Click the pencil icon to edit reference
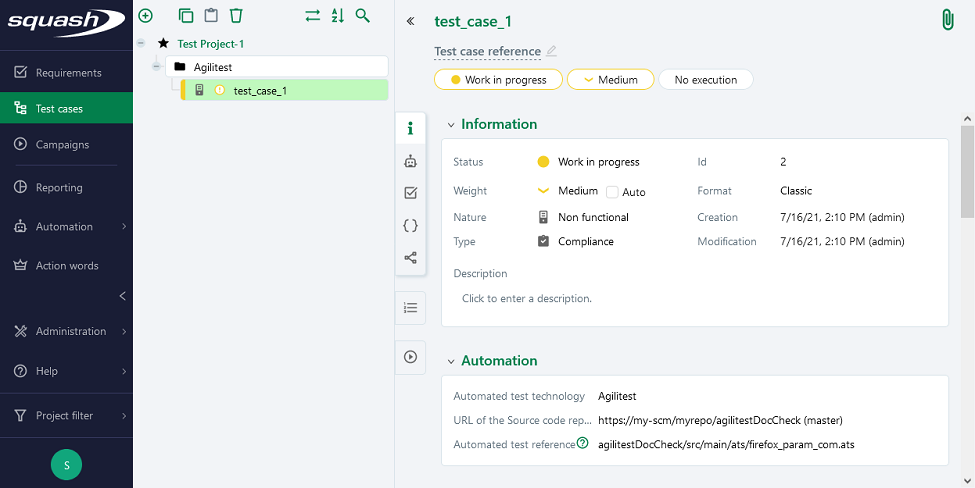Viewport: 975px width, 488px height. click(x=551, y=51)
